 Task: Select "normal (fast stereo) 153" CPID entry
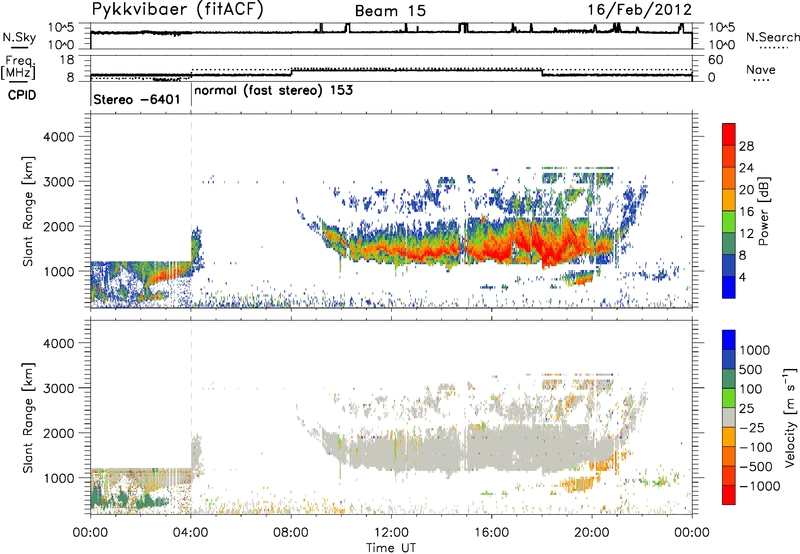(x=273, y=90)
